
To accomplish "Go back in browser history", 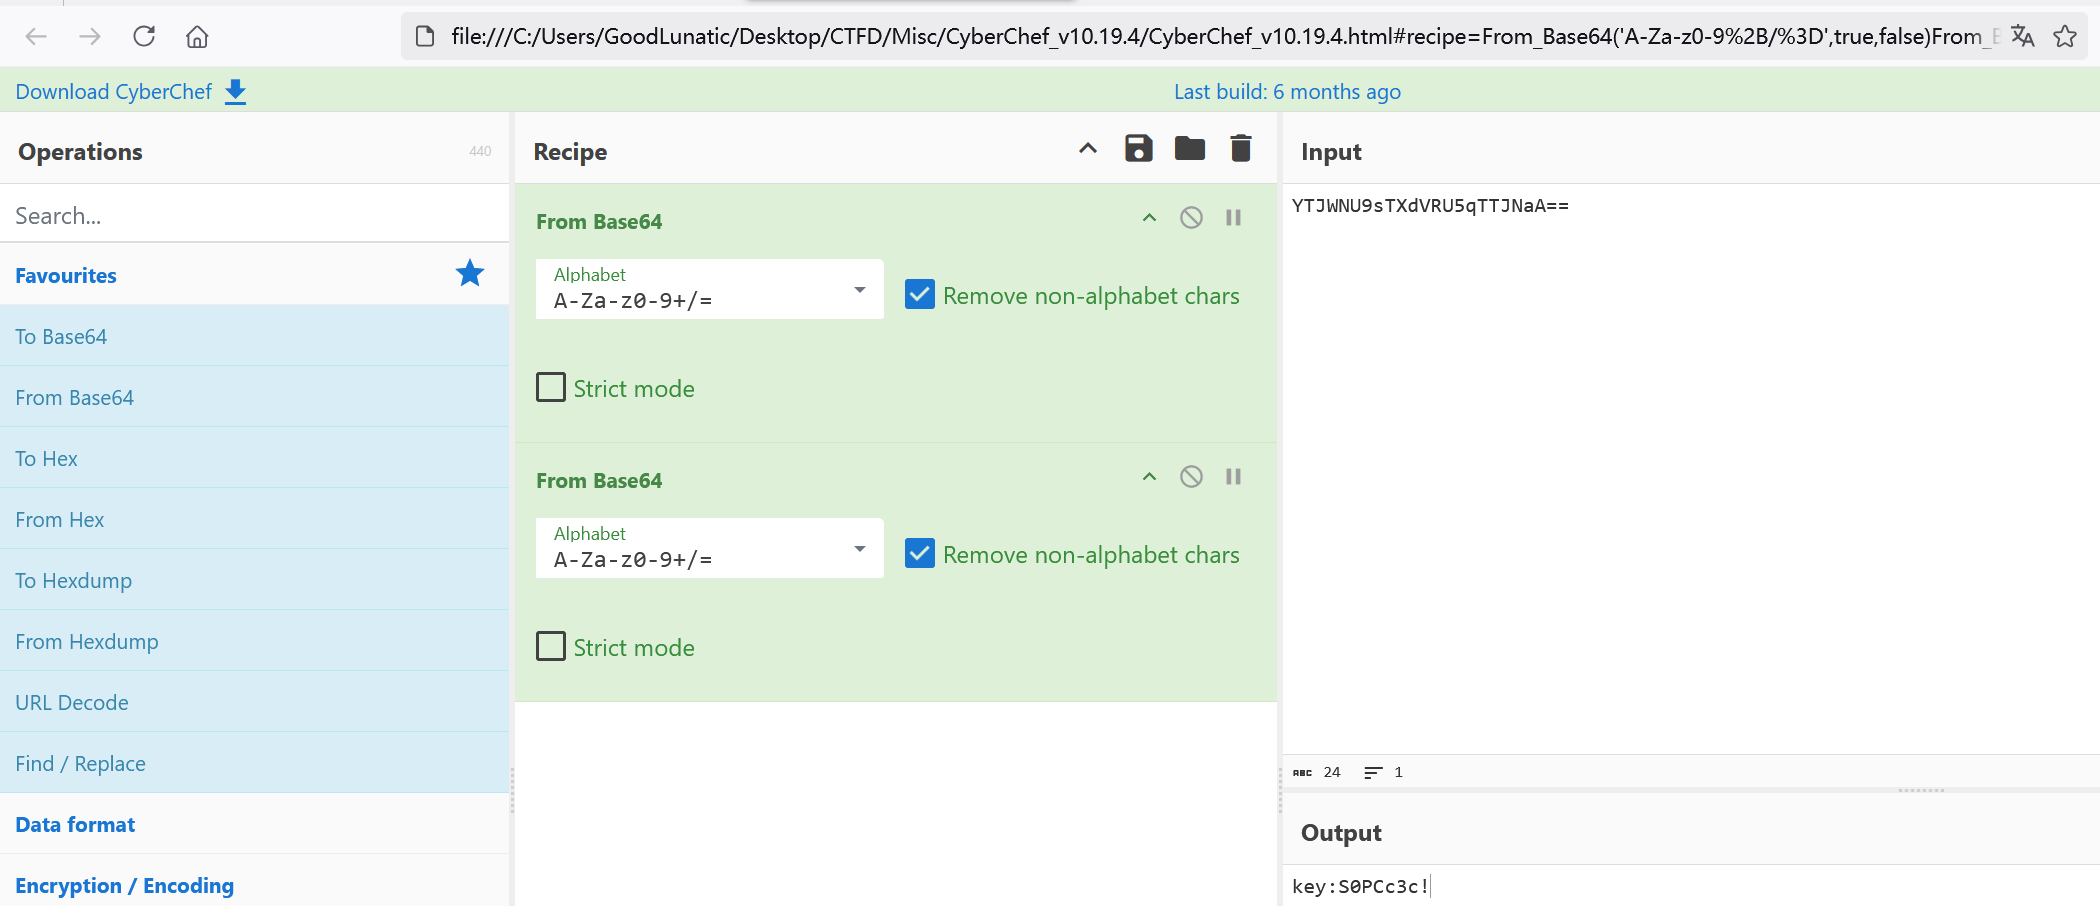I will (36, 37).
